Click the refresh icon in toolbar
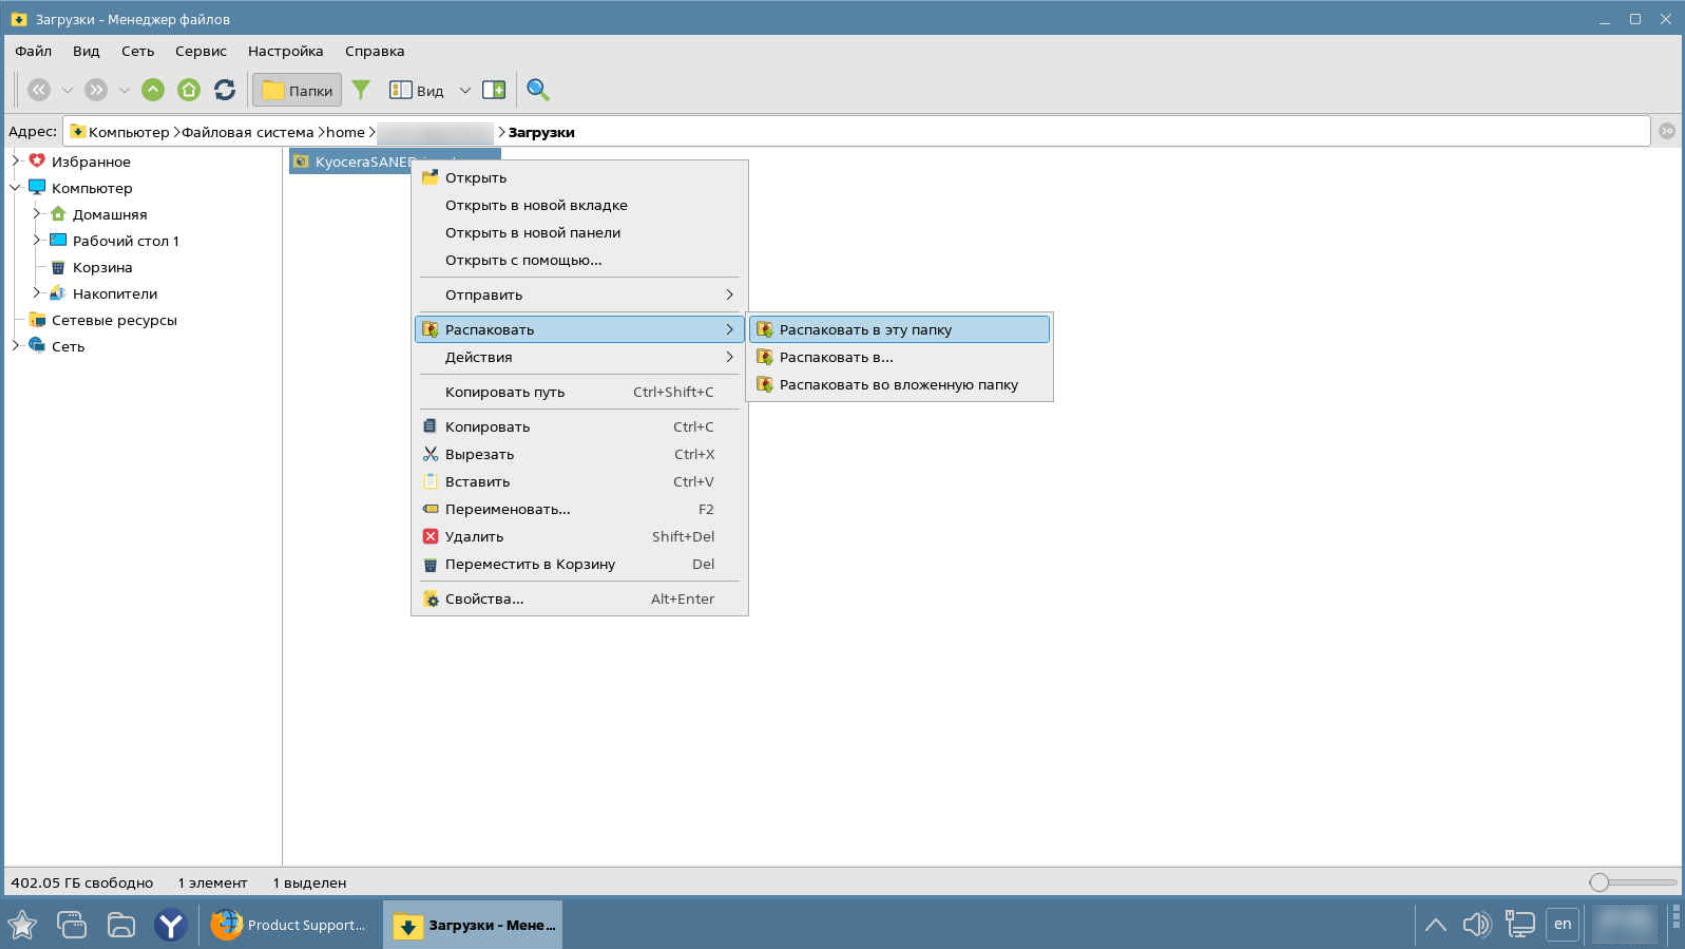Viewport: 1685px width, 949px height. (225, 90)
